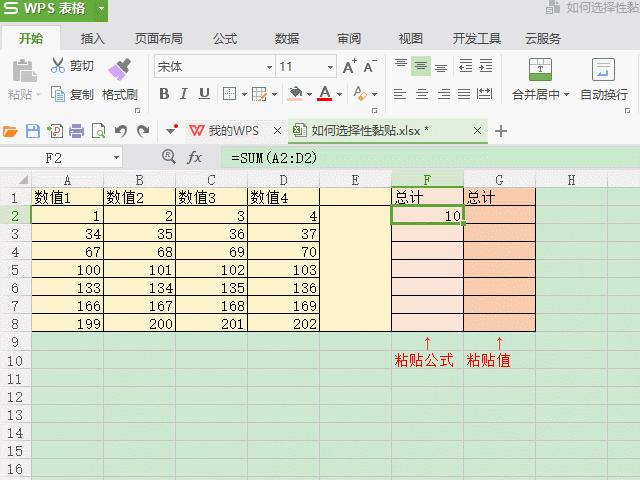Open the quick access customize arrow
Image resolution: width=640 pixels, height=480 pixels.
[172, 130]
